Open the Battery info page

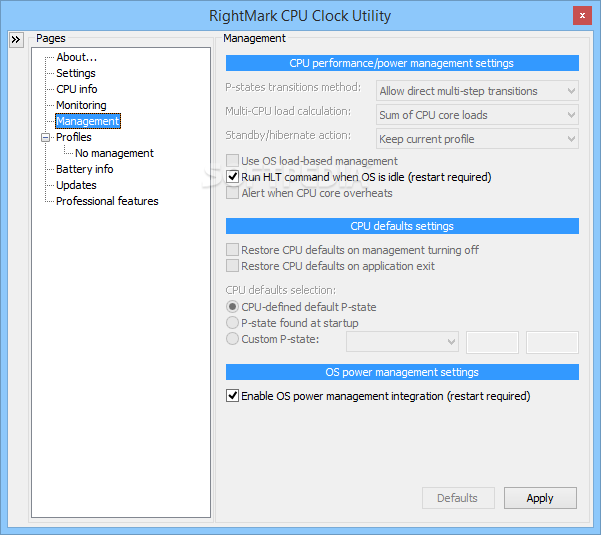coord(85,169)
